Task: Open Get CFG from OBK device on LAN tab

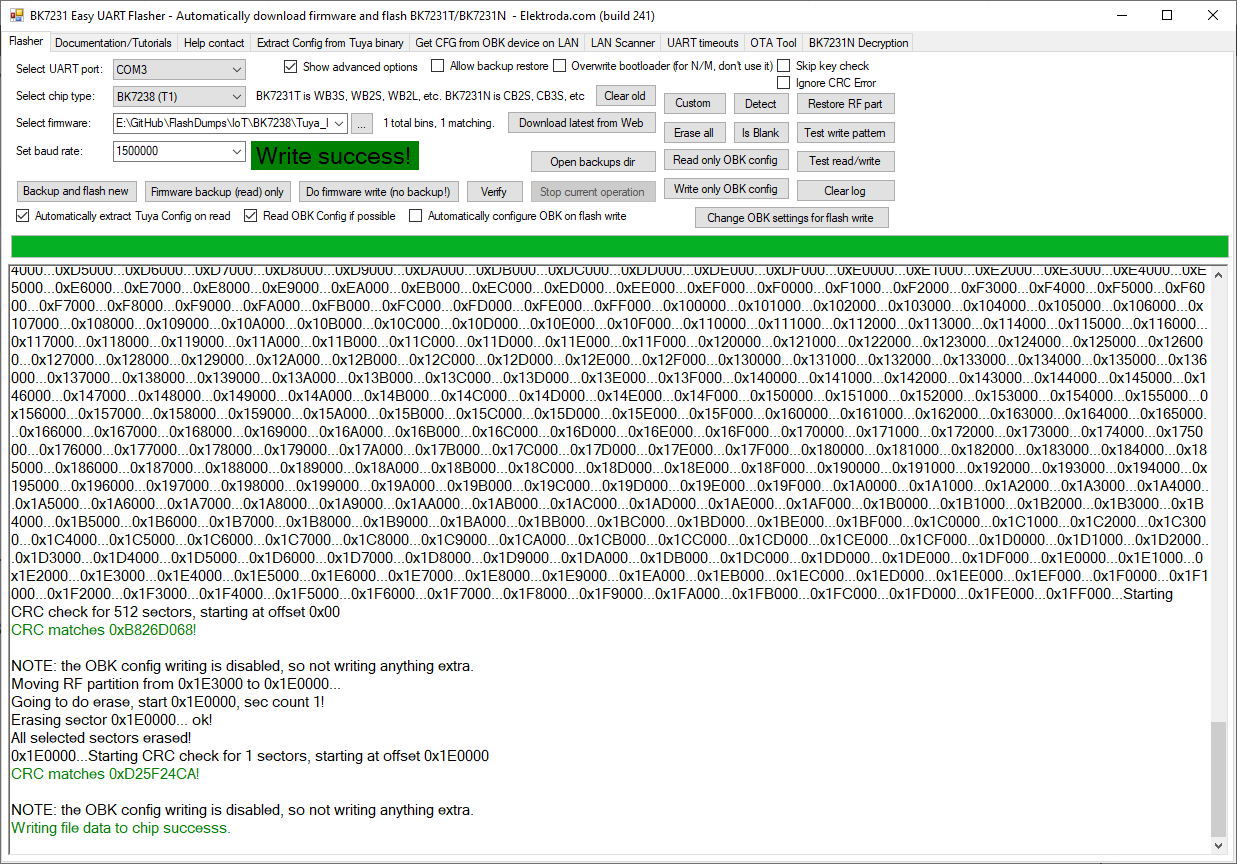Action: (x=497, y=43)
